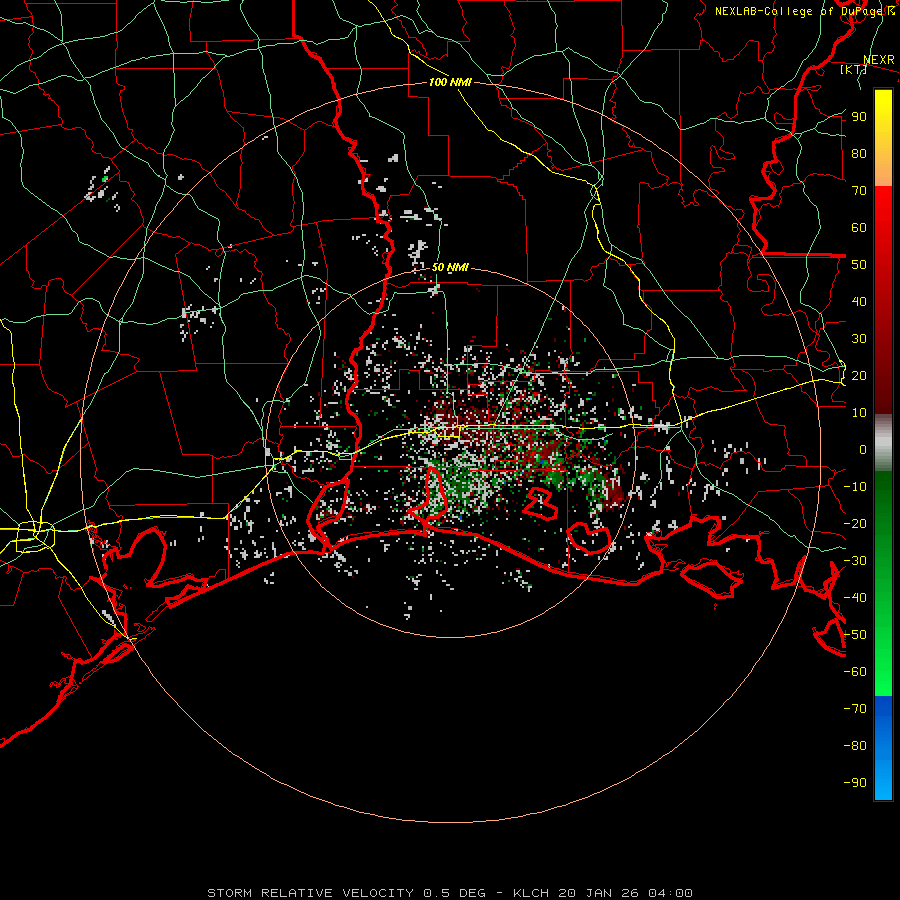Screen dimensions: 900x900
Task: Click the positive "80" scale value
Action: tap(859, 153)
